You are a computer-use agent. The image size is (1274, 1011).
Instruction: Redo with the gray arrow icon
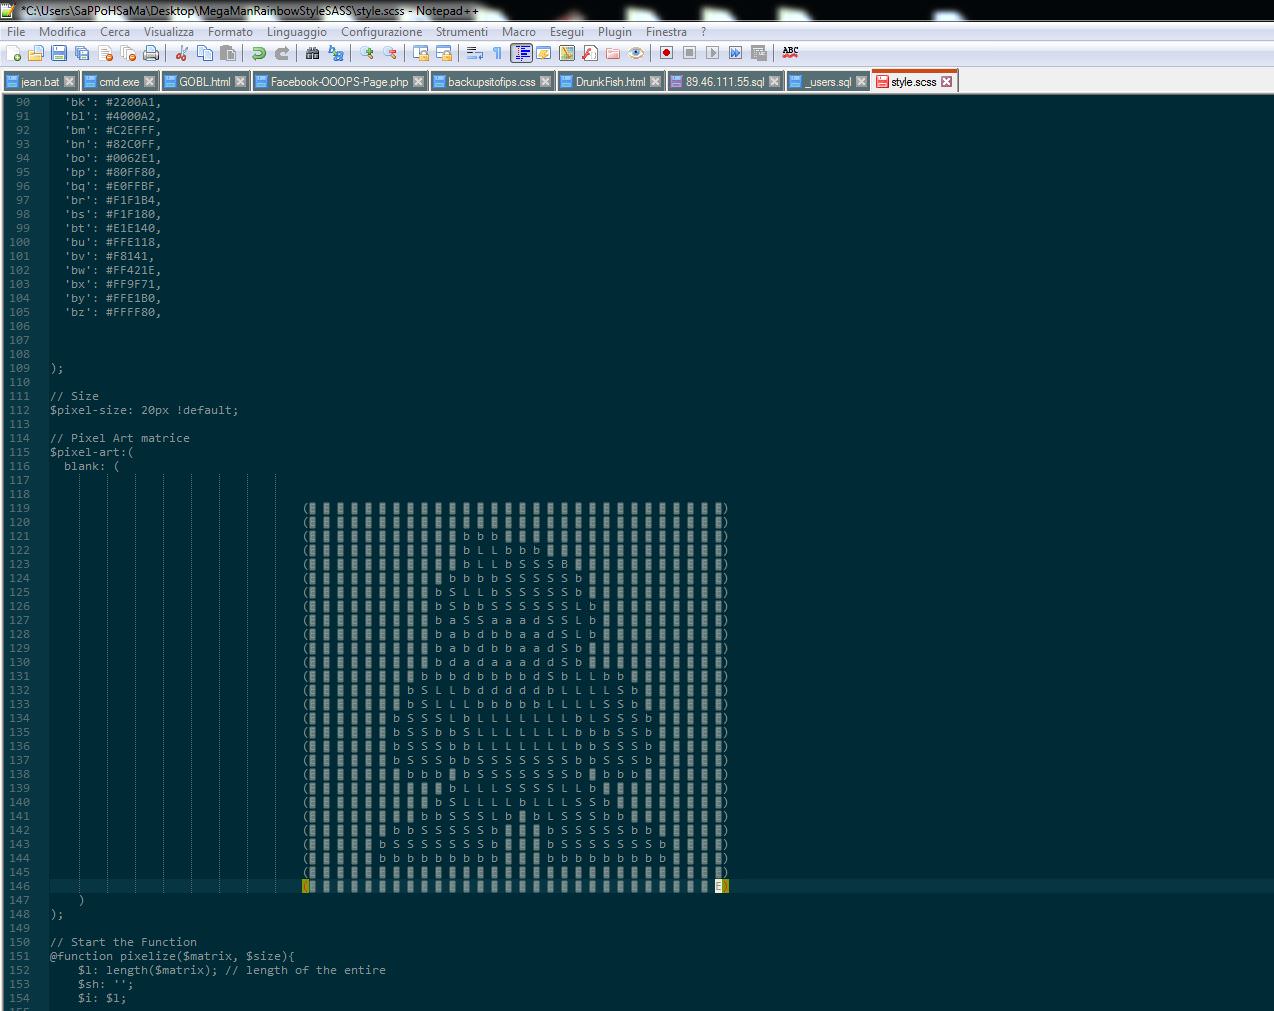282,53
